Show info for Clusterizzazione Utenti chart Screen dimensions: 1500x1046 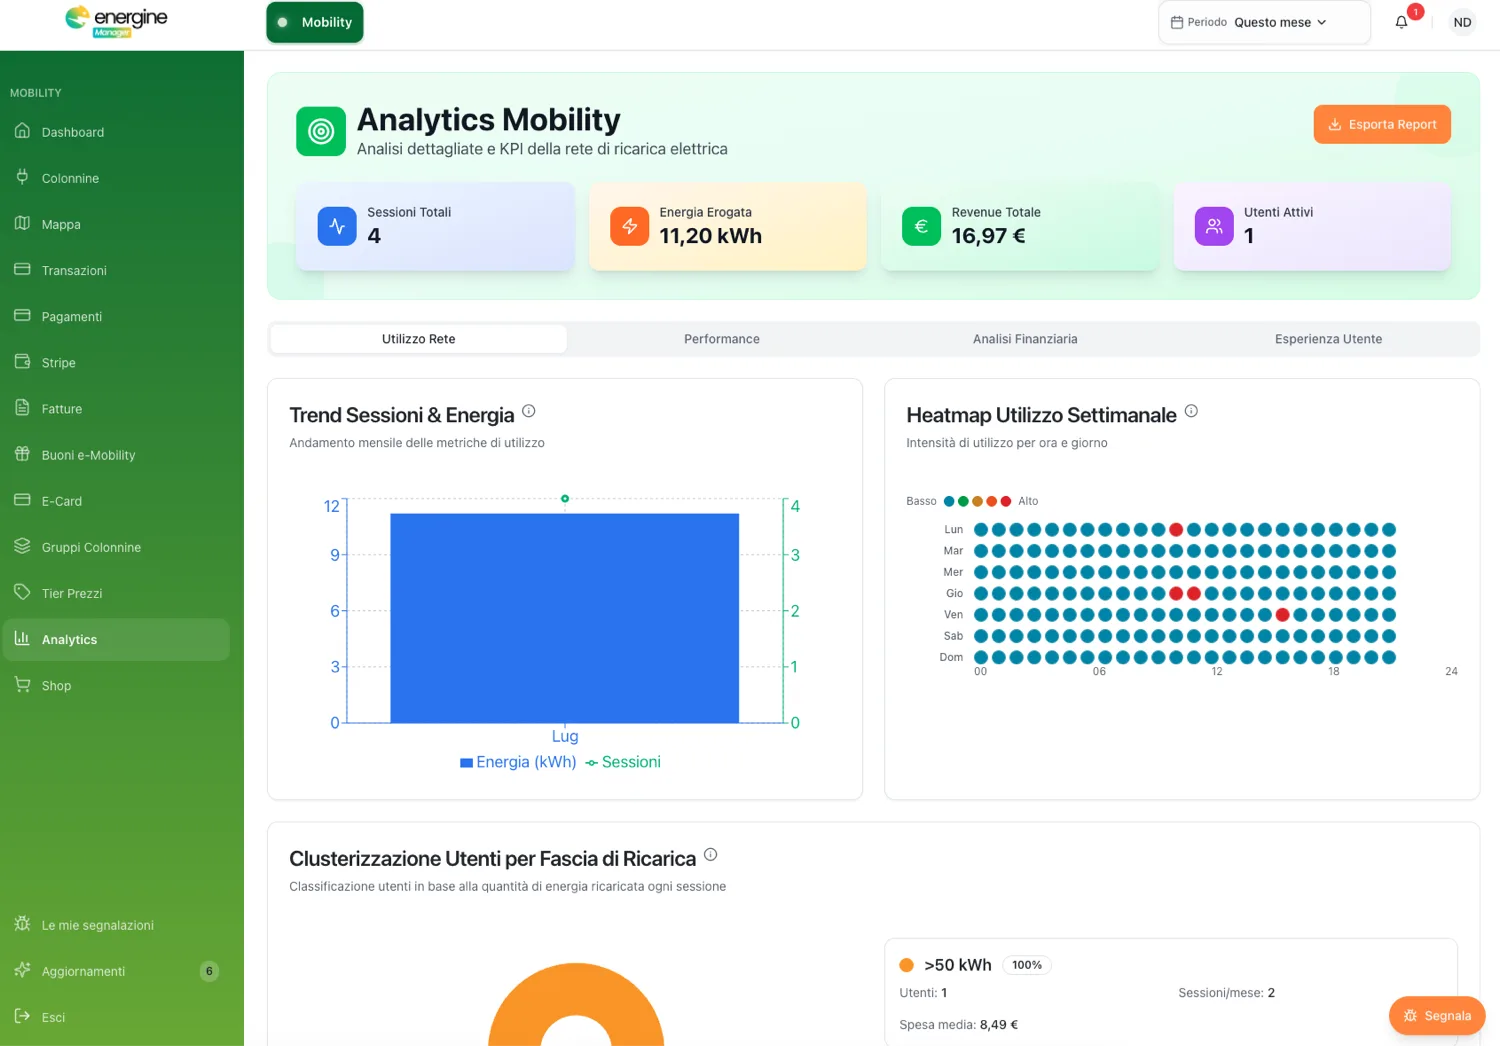(x=710, y=855)
